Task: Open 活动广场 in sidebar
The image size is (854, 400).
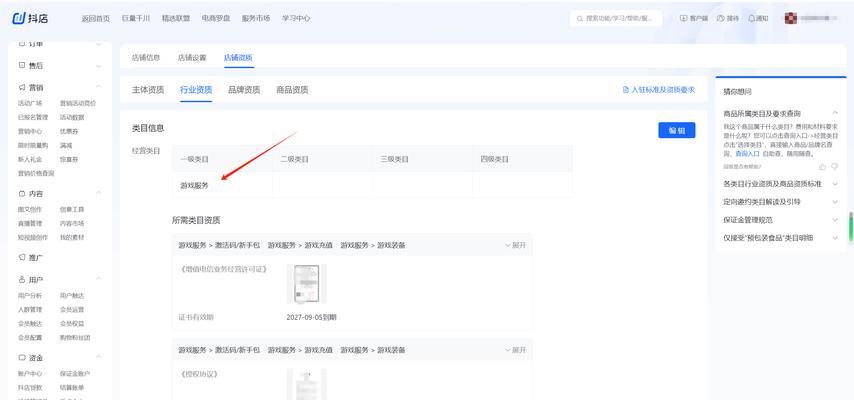Action: coord(30,103)
